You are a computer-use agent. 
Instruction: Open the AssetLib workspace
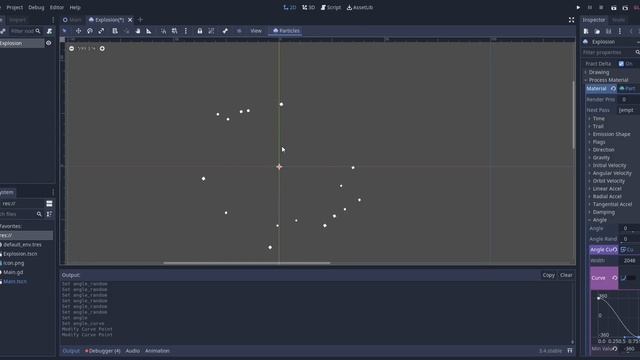tap(360, 7)
